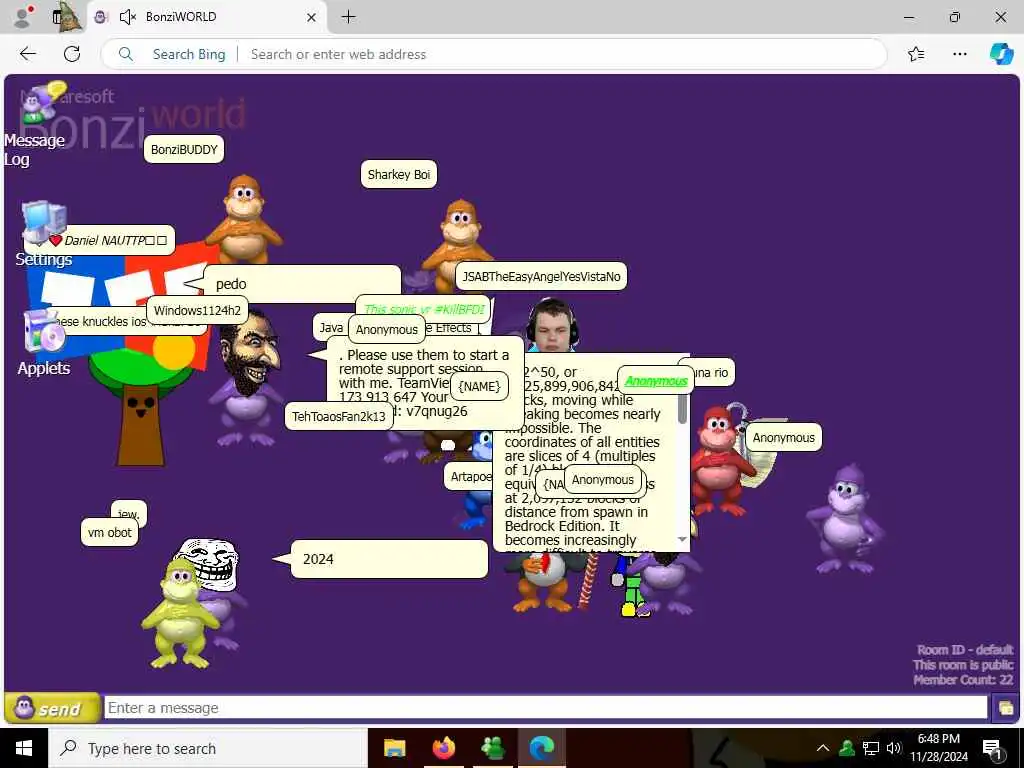
Task: Click the green underlined Anonymous name tag
Action: [x=656, y=381]
